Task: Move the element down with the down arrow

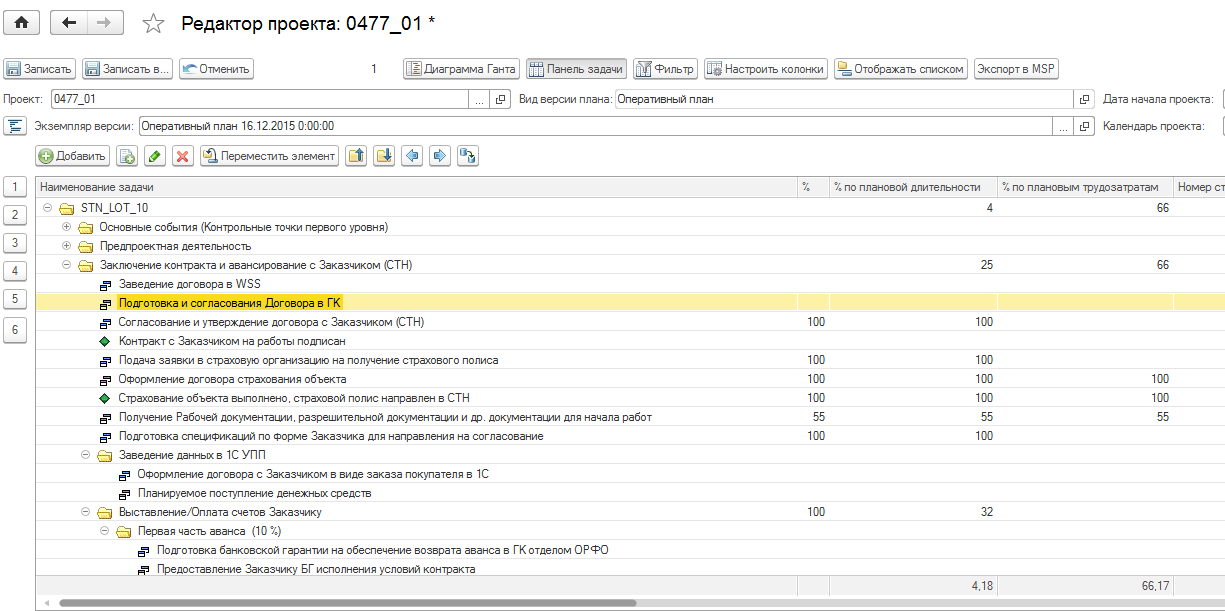Action: [x=384, y=156]
